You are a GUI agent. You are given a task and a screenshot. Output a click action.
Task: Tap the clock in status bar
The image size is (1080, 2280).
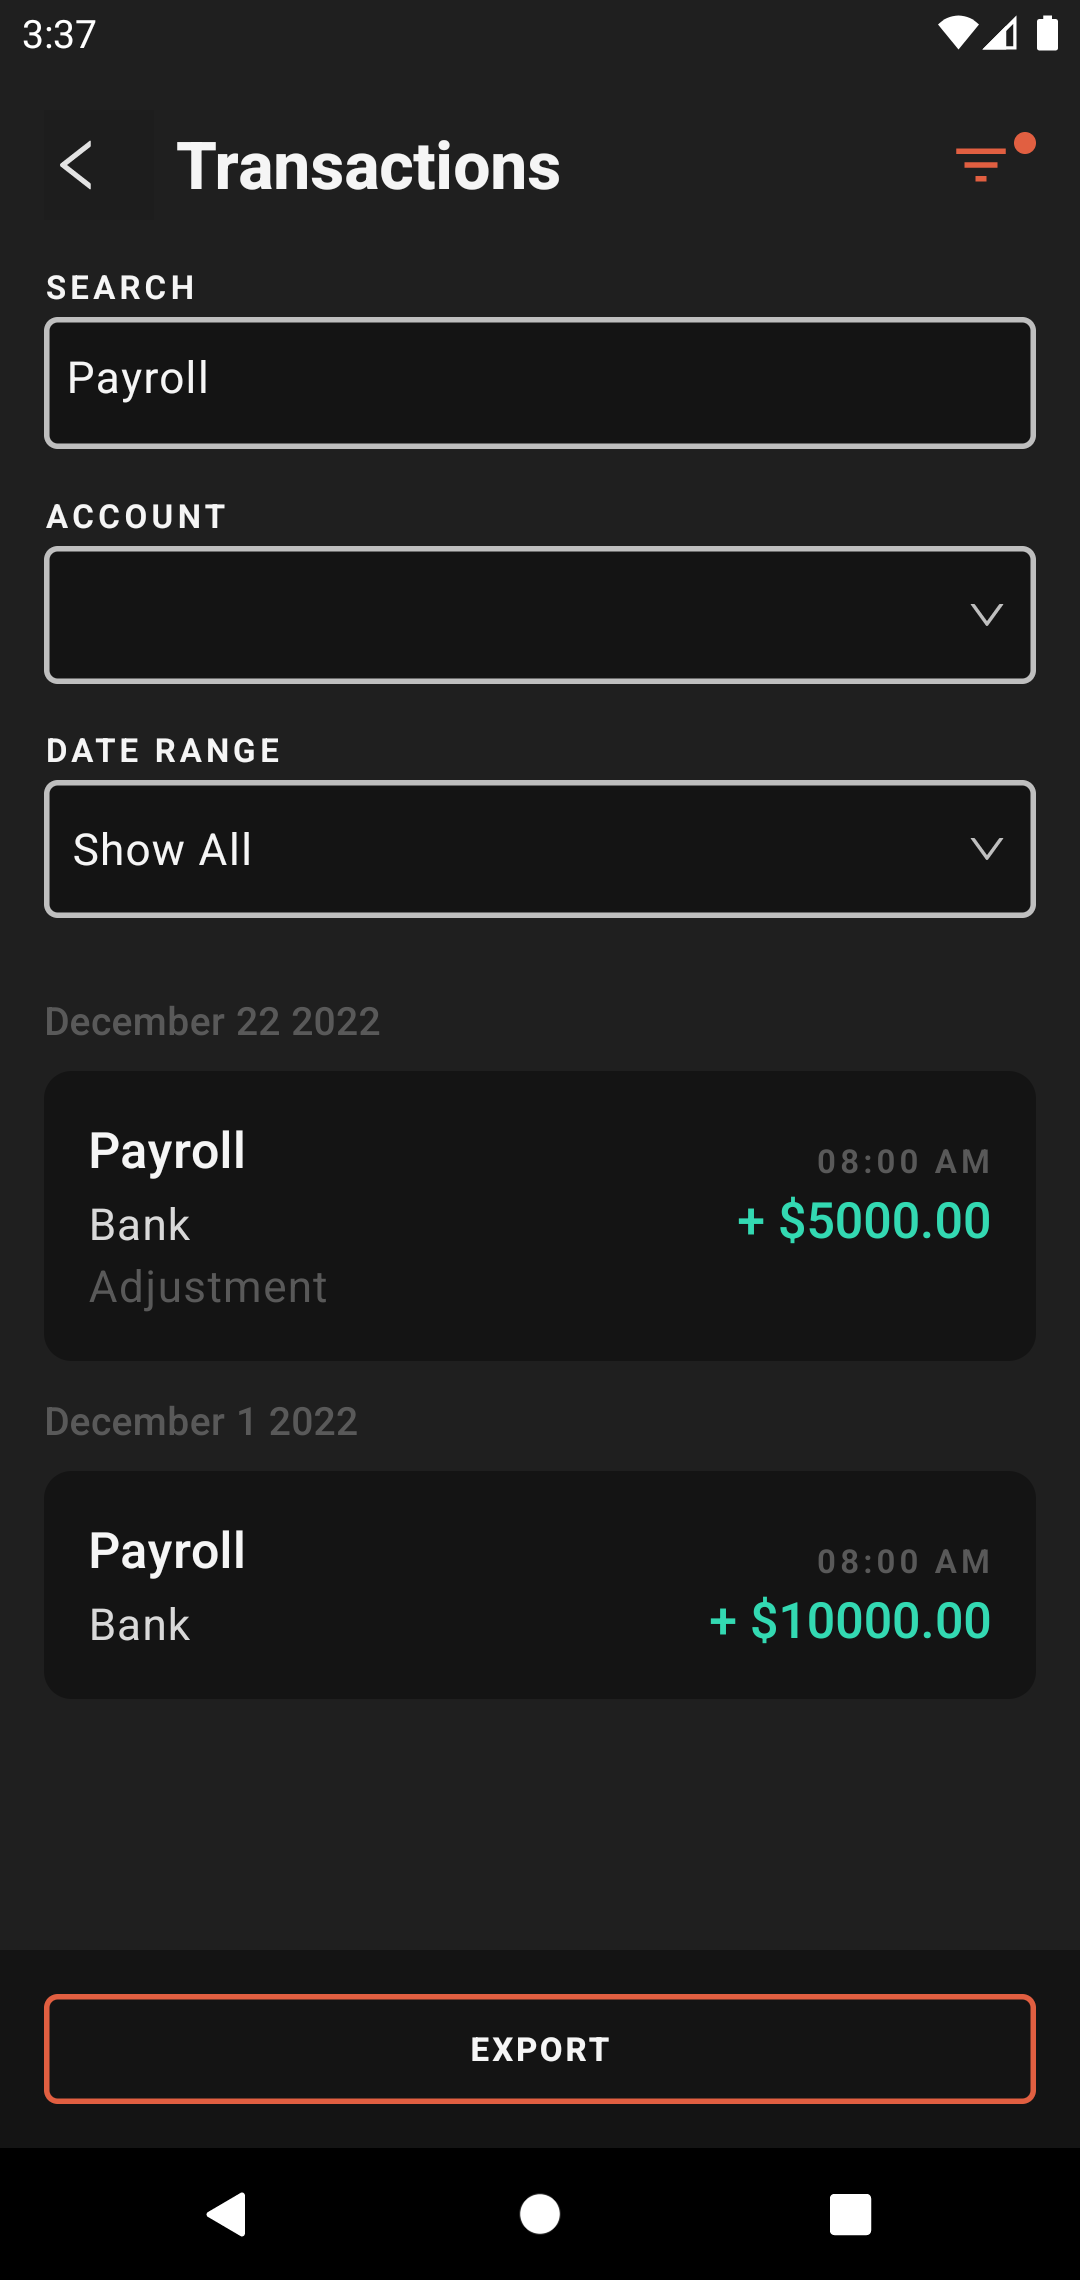click(59, 35)
